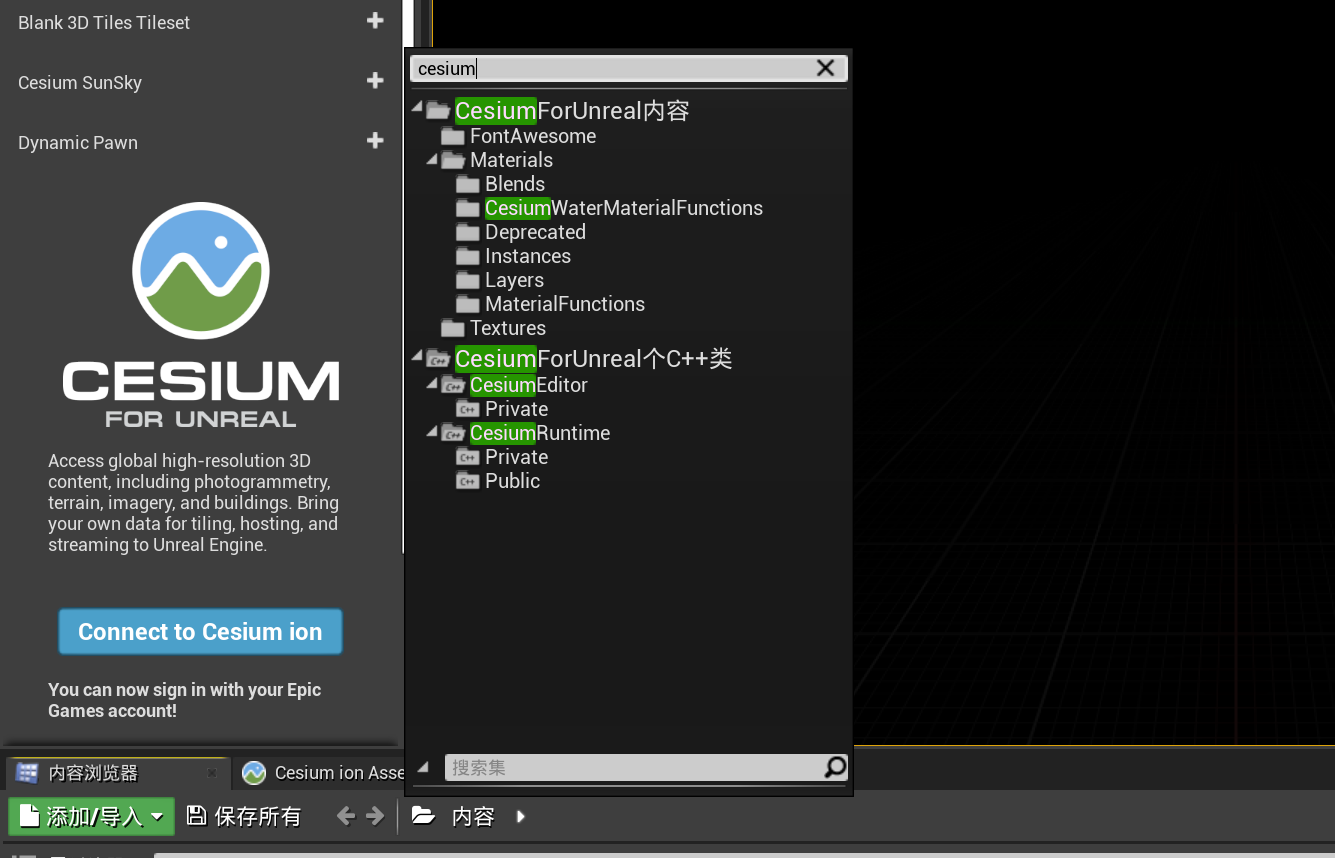Open the Textures folder
This screenshot has width=1335, height=858.
pyautogui.click(x=507, y=328)
